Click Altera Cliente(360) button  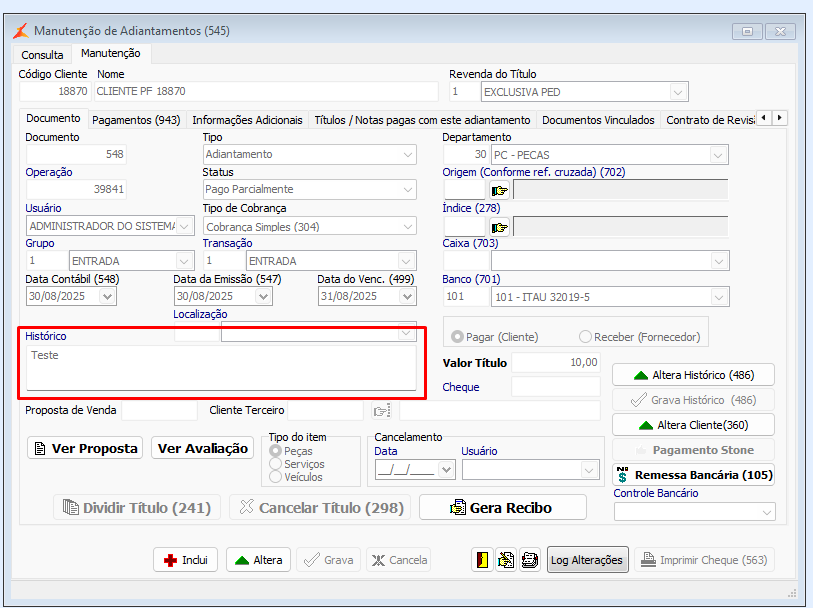point(694,425)
